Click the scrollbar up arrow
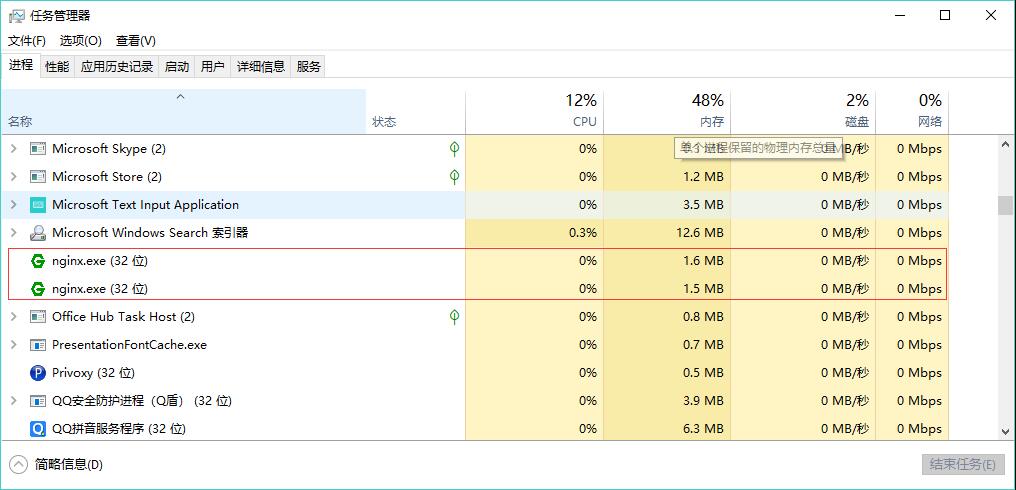 point(1005,145)
